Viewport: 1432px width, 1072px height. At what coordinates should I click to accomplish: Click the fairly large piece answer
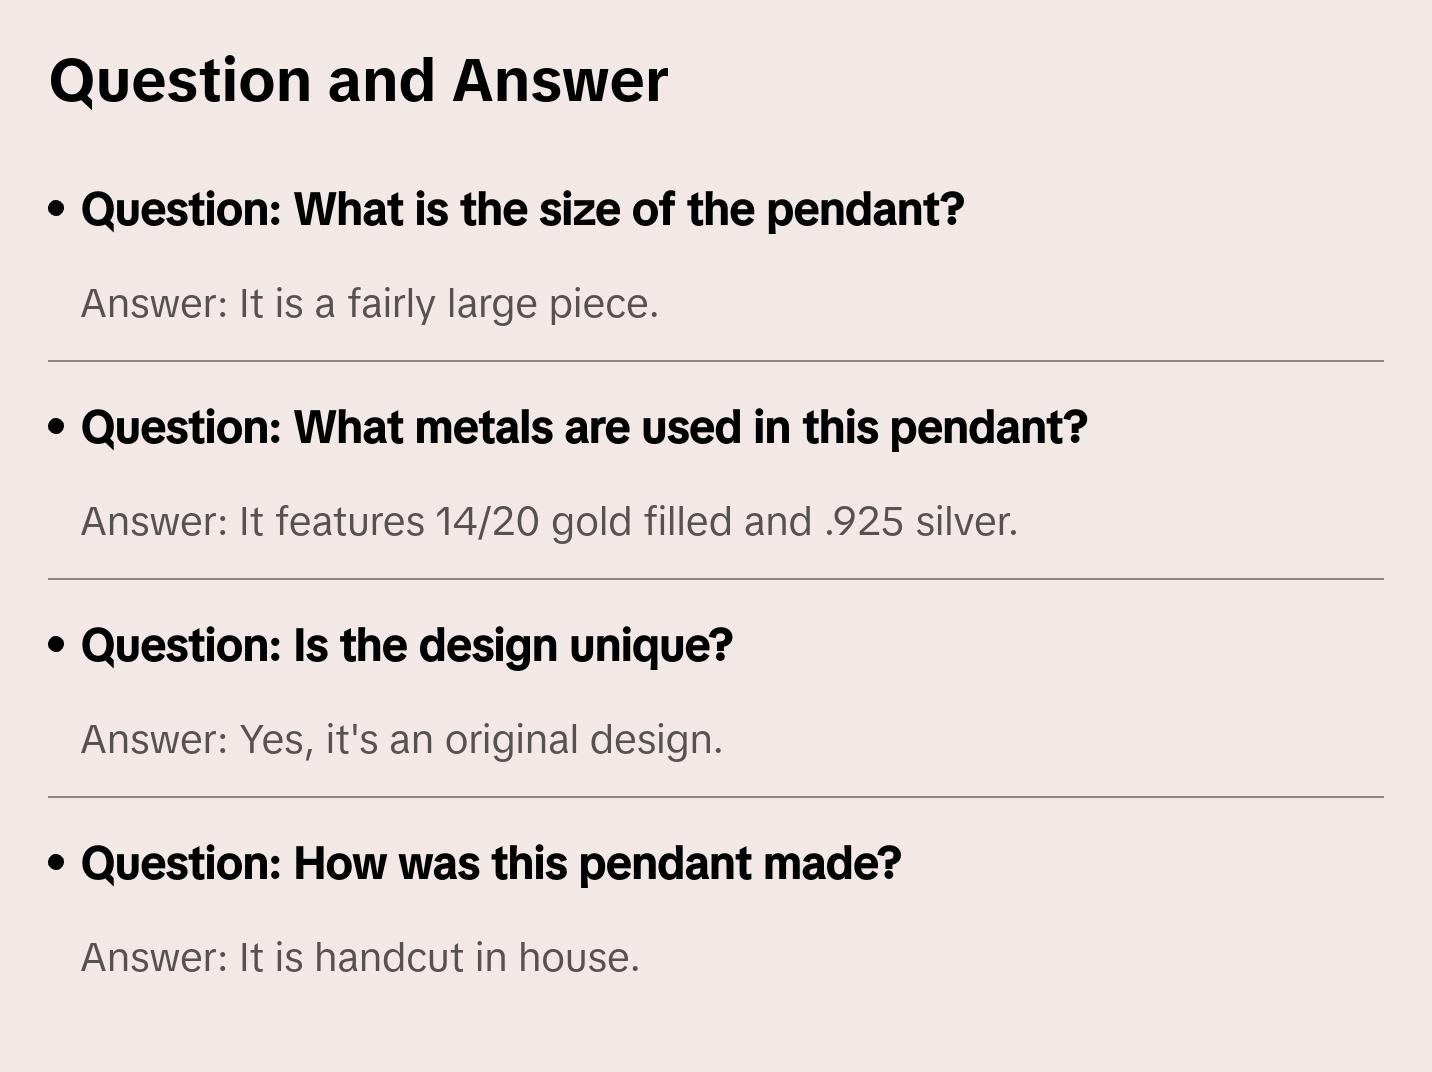click(370, 304)
